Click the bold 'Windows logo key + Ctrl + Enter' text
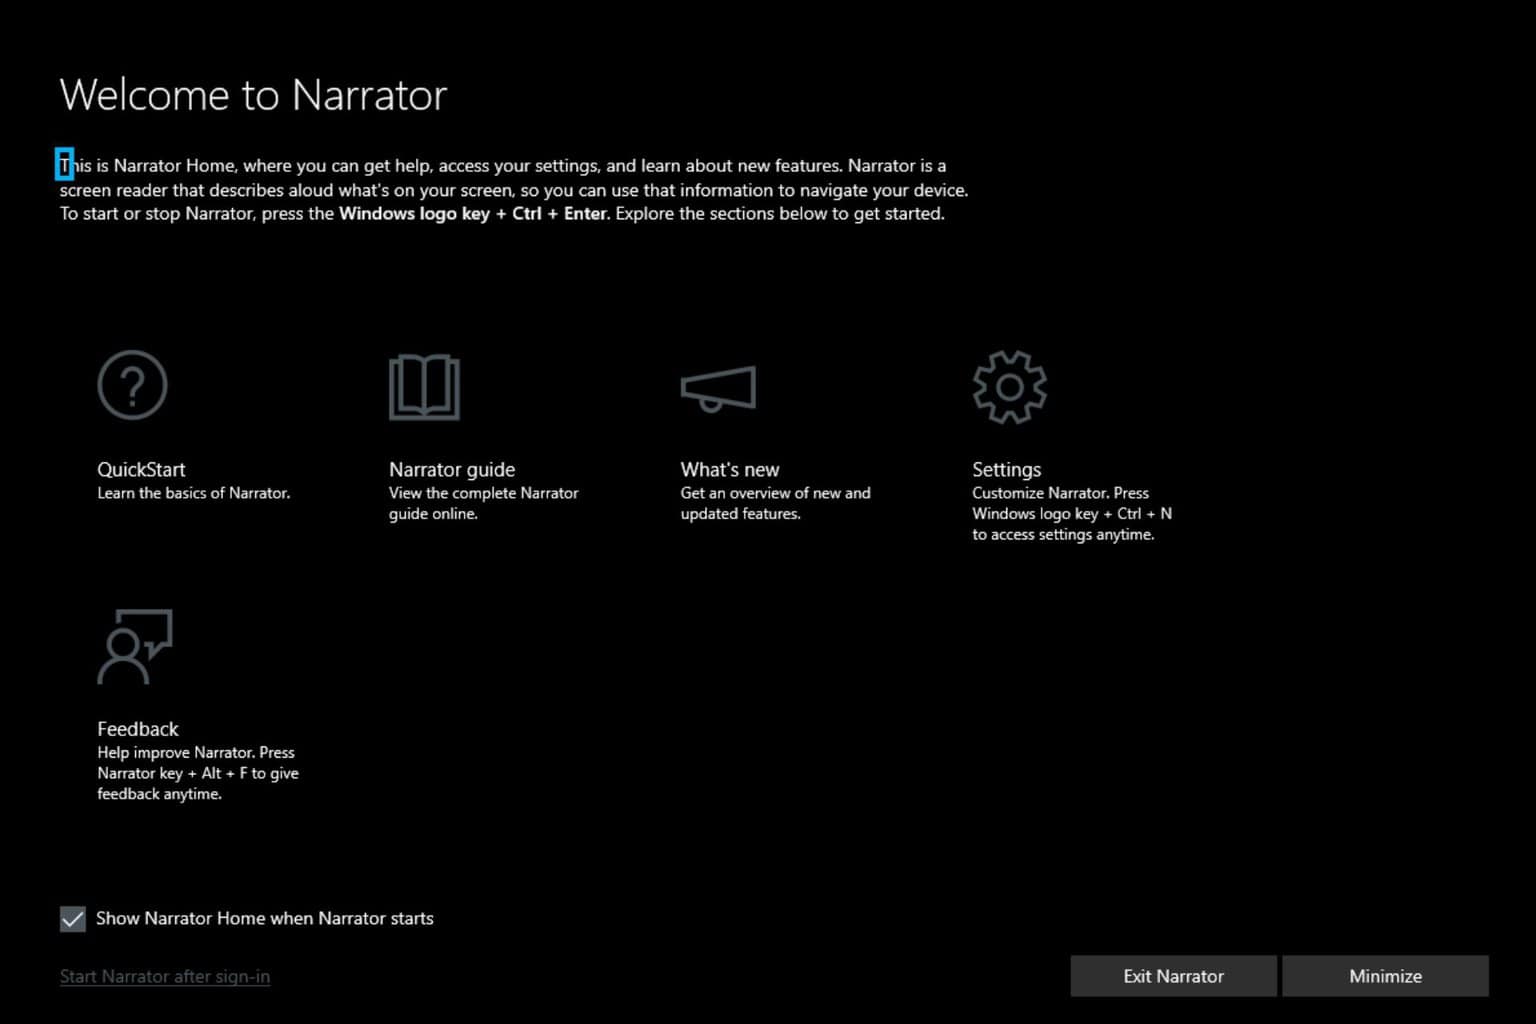Image resolution: width=1536 pixels, height=1024 pixels. pyautogui.click(x=473, y=213)
